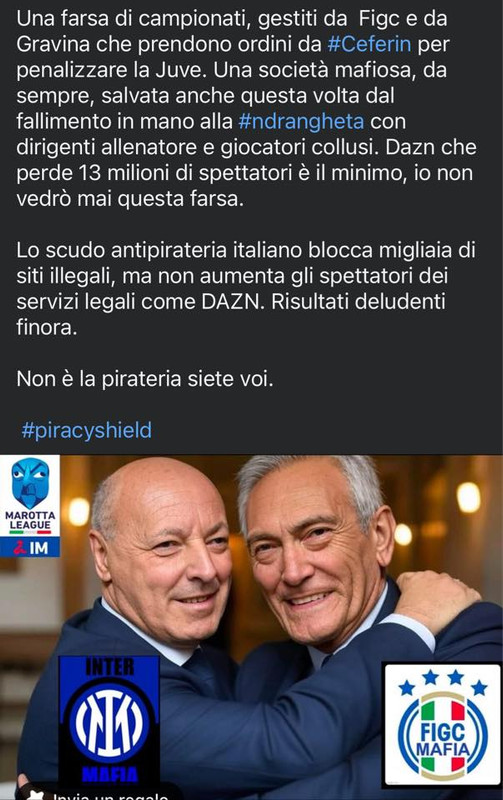Follow the #piracyshield hashtag
This screenshot has height=800, width=503.
tap(86, 430)
